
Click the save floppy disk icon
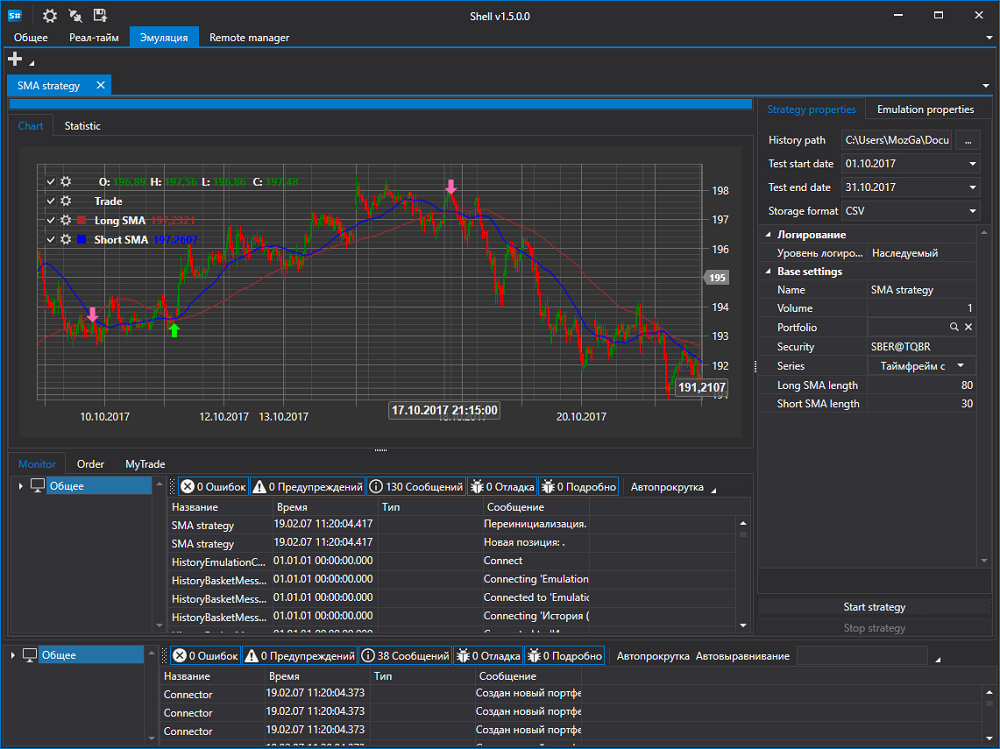coord(99,15)
